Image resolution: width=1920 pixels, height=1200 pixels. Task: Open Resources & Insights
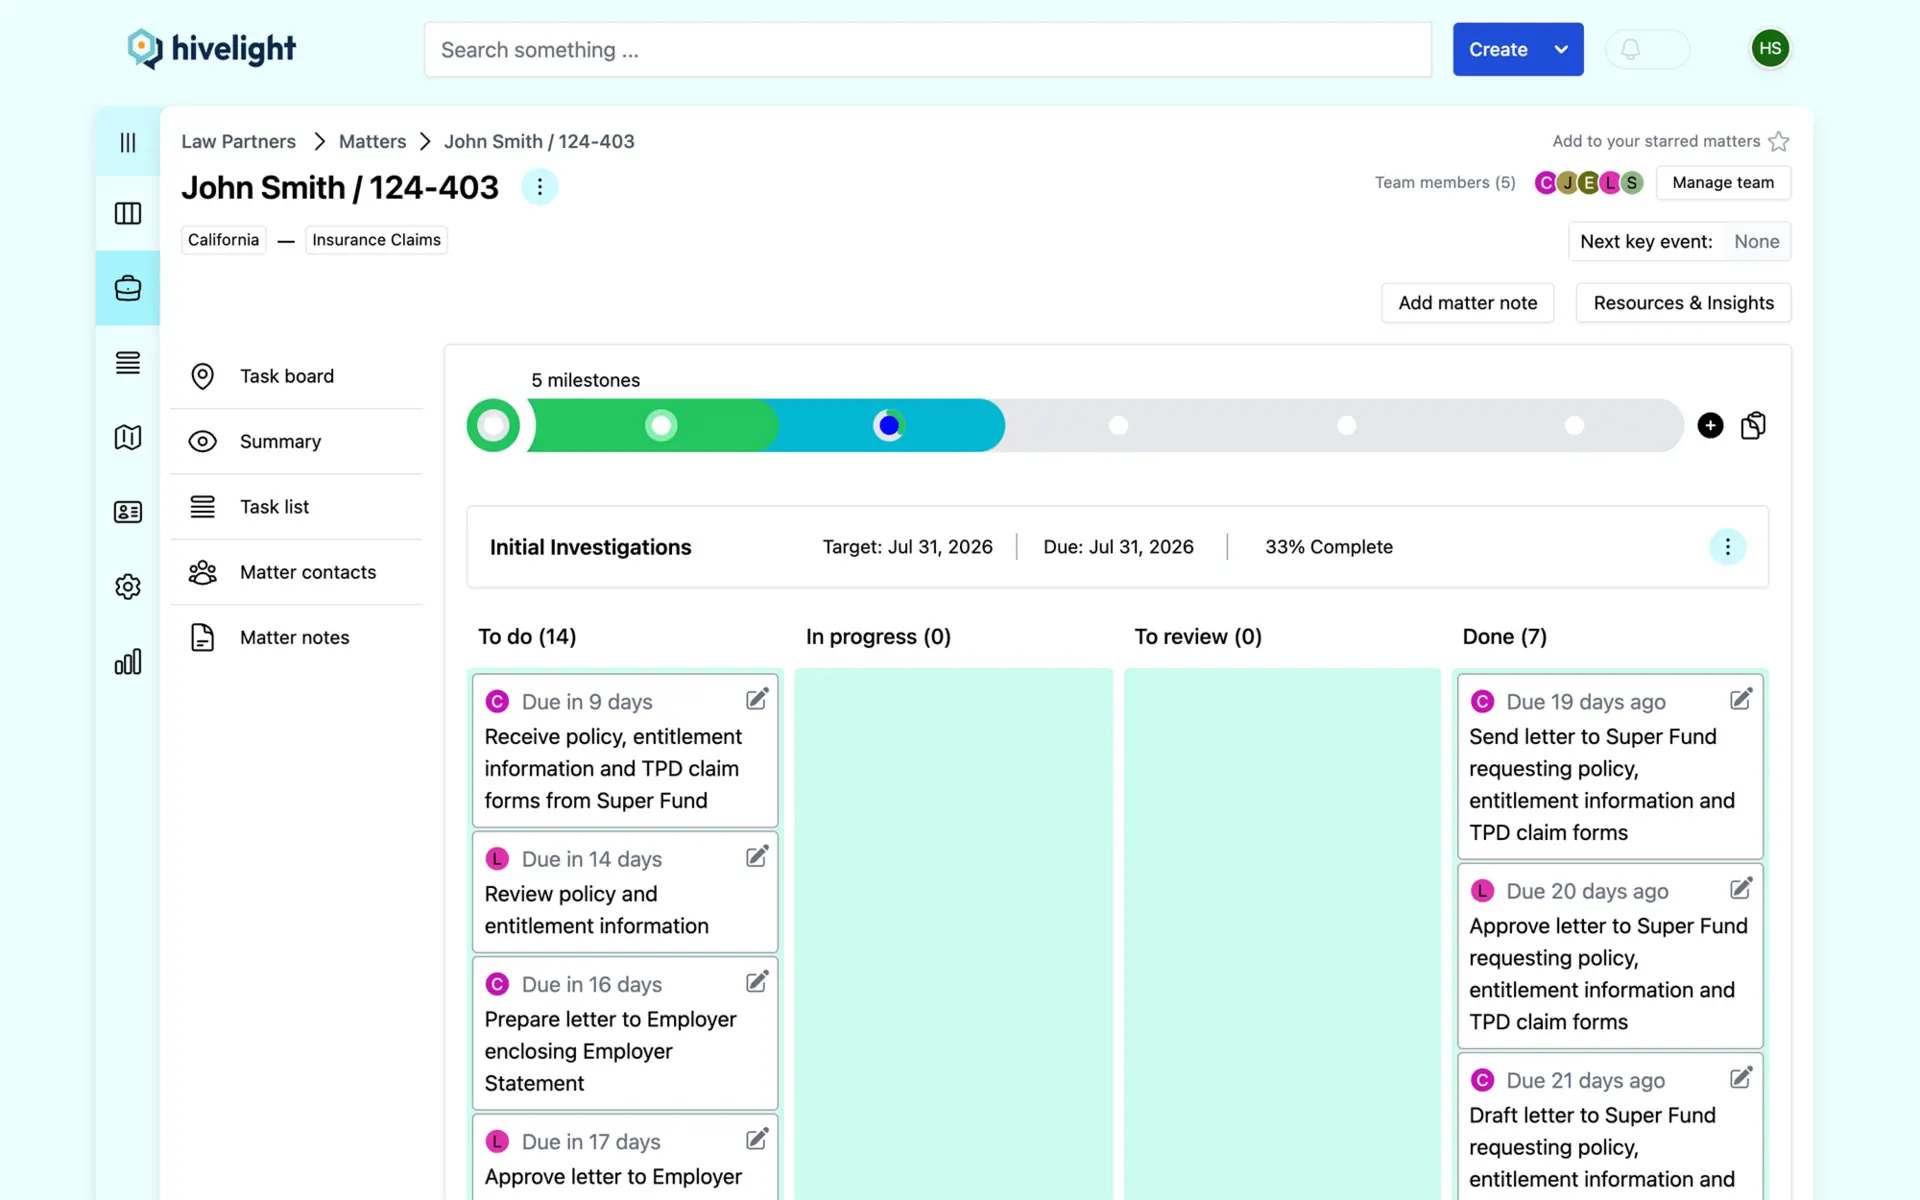[x=1684, y=303]
